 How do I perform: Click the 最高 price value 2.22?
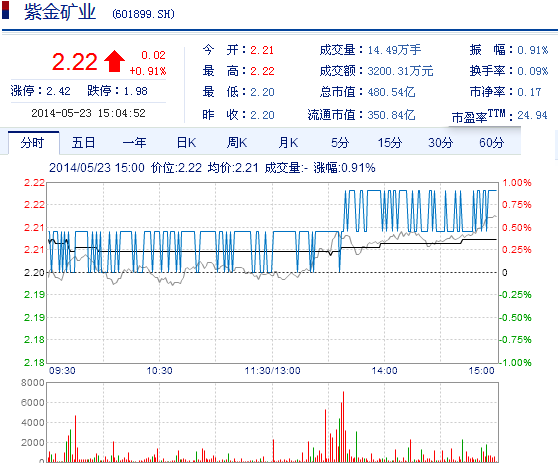(x=262, y=71)
